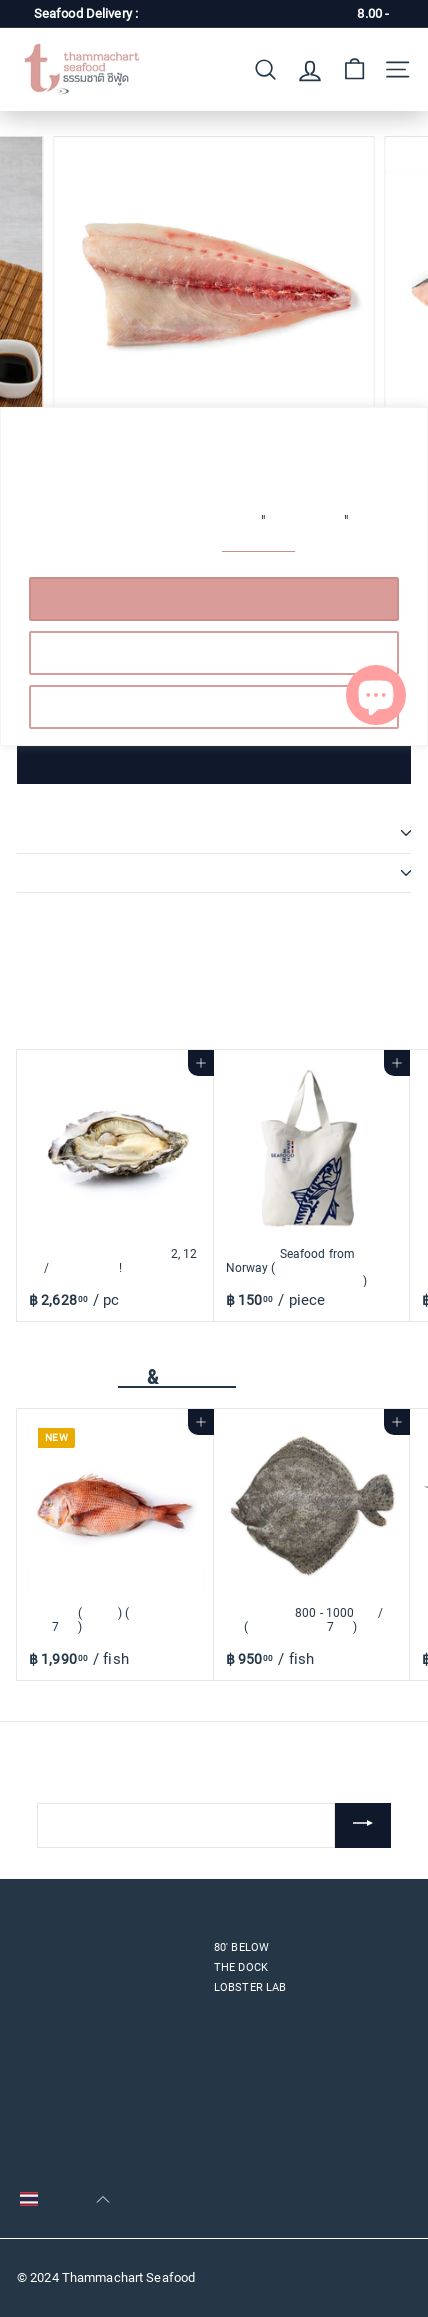Submit the newsletter arrow button
This screenshot has width=428, height=2317.
[363, 1825]
